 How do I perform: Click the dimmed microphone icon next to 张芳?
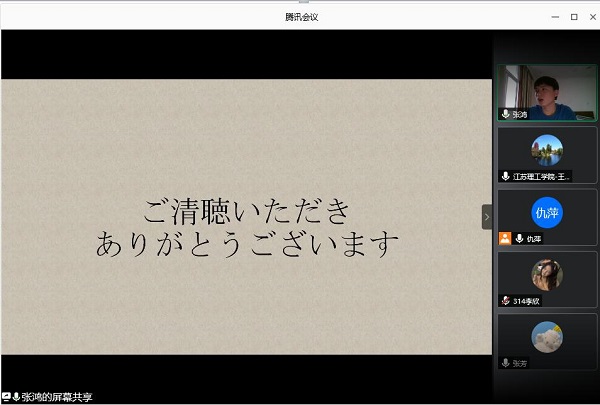click(x=505, y=363)
